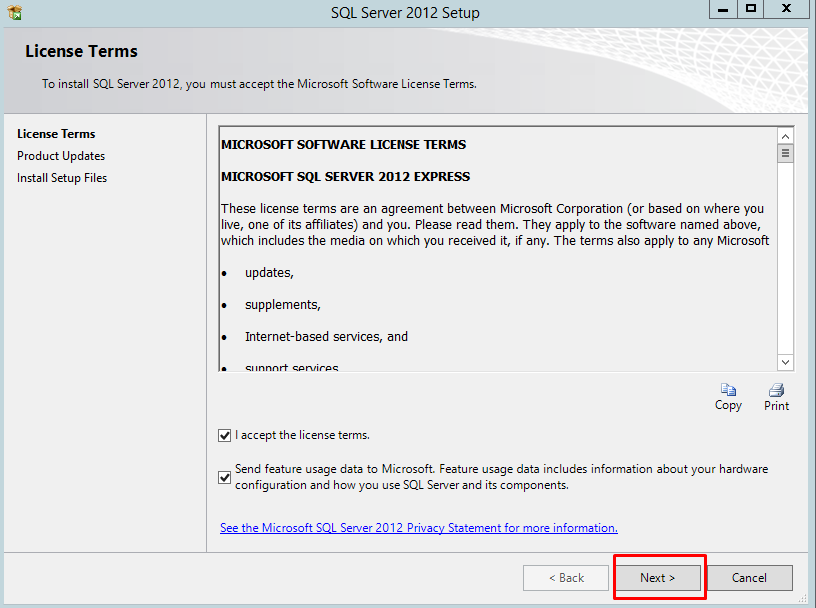Click the Back button
The width and height of the screenshot is (816, 608).
click(566, 578)
